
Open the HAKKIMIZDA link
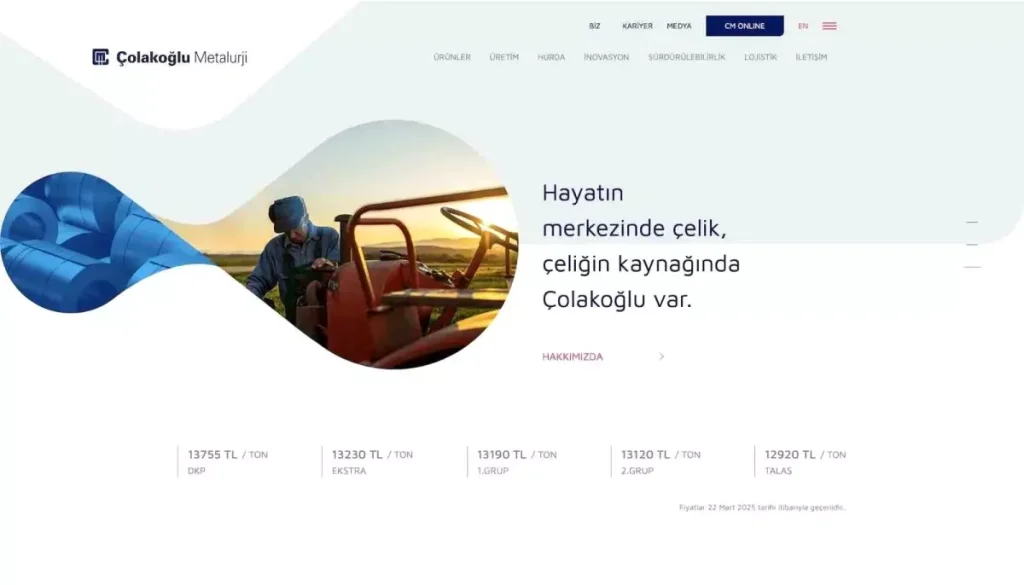(571, 356)
